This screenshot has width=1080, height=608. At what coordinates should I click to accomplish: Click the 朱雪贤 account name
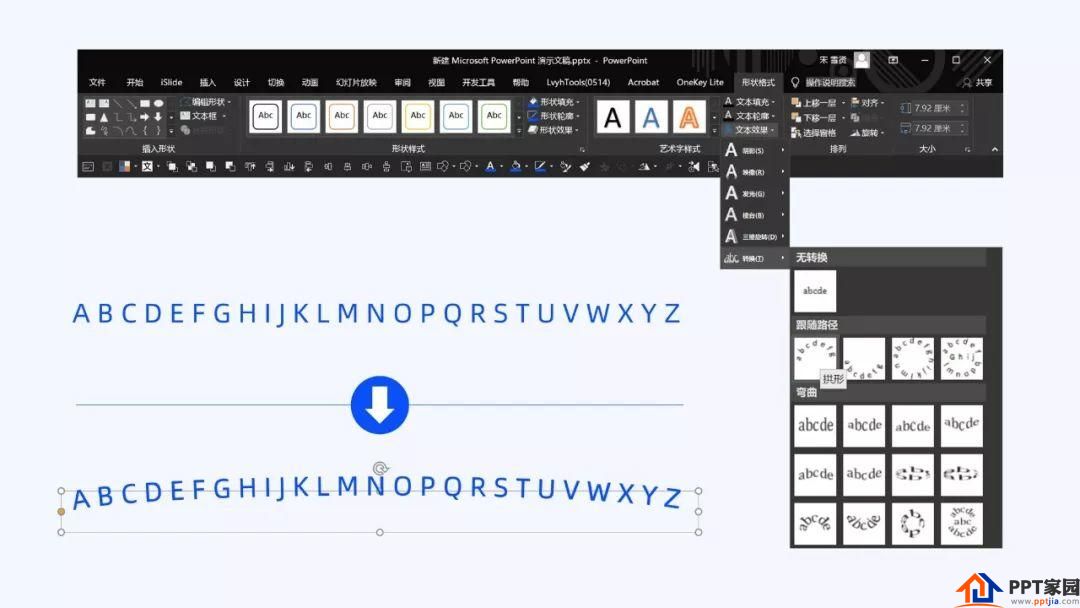pyautogui.click(x=833, y=60)
